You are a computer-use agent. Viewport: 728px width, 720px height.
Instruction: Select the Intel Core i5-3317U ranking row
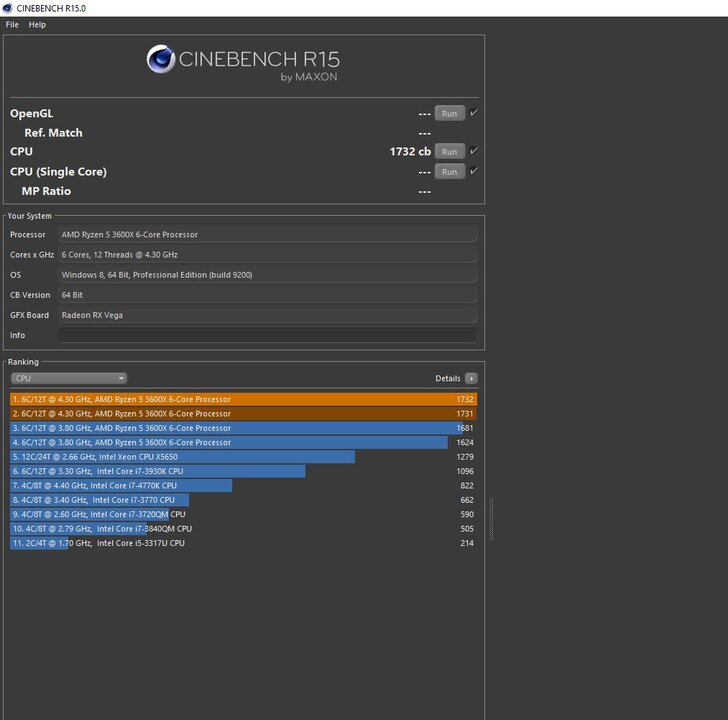[x=243, y=543]
